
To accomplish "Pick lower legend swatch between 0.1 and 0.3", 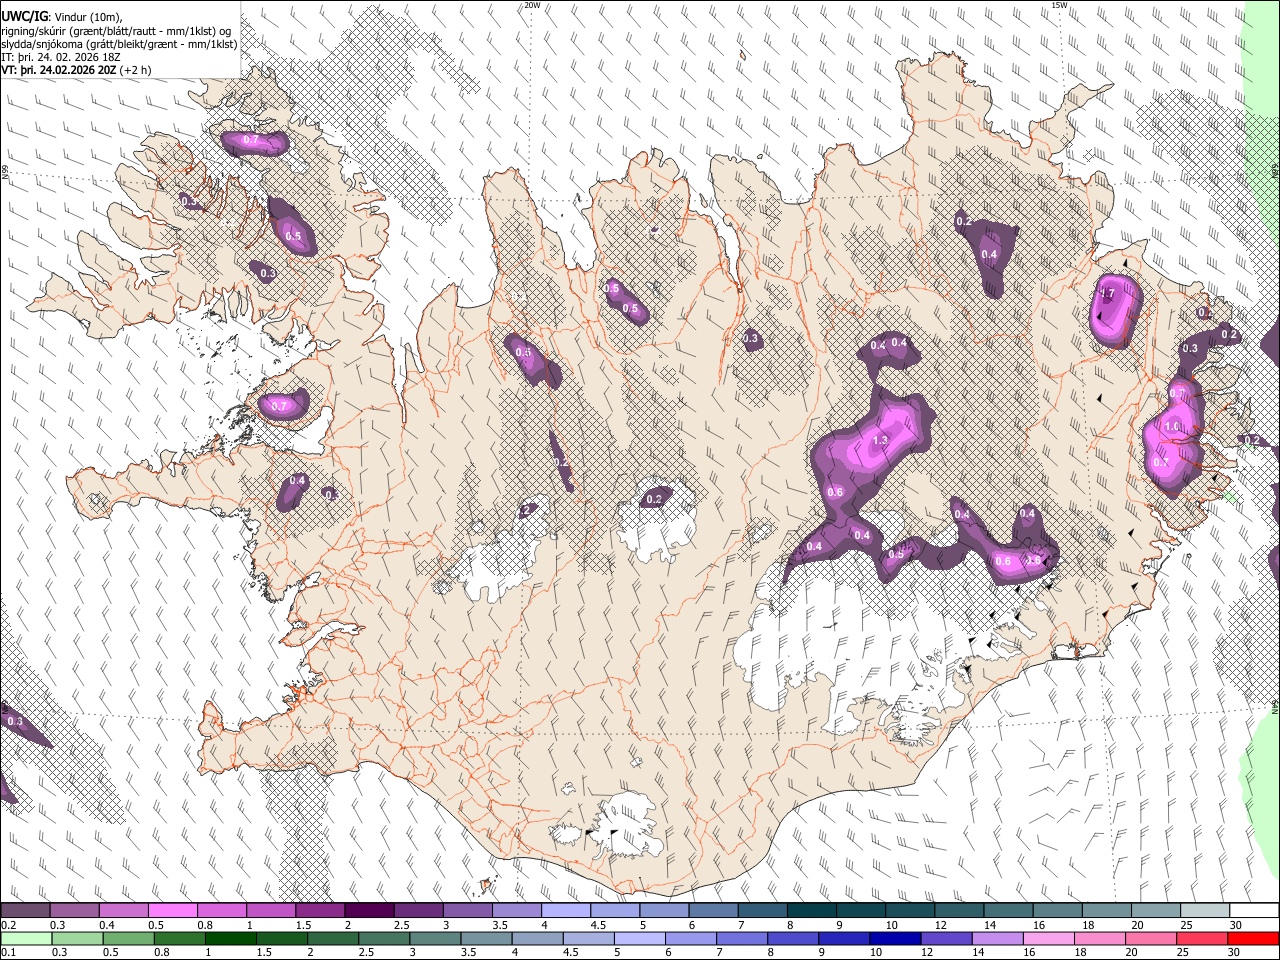I will point(25,938).
